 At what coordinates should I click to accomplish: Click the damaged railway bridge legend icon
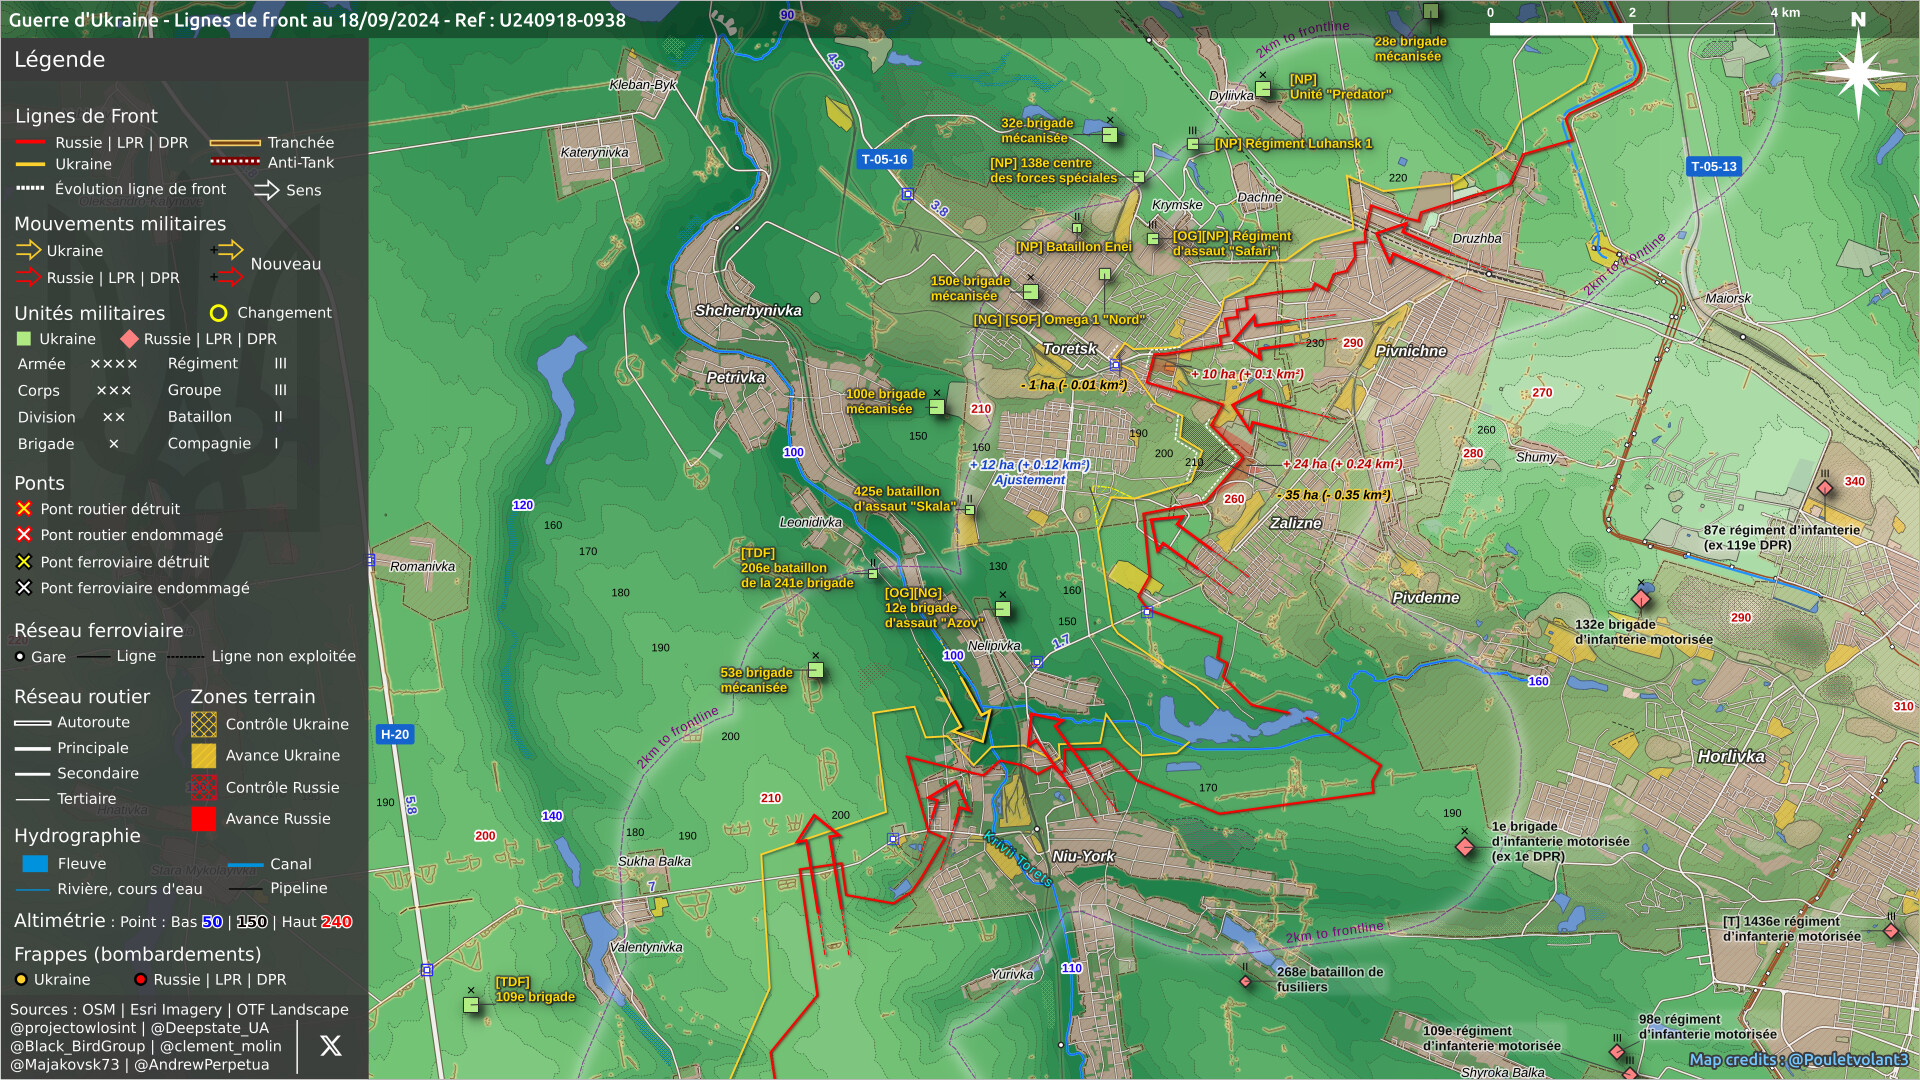pyautogui.click(x=24, y=588)
